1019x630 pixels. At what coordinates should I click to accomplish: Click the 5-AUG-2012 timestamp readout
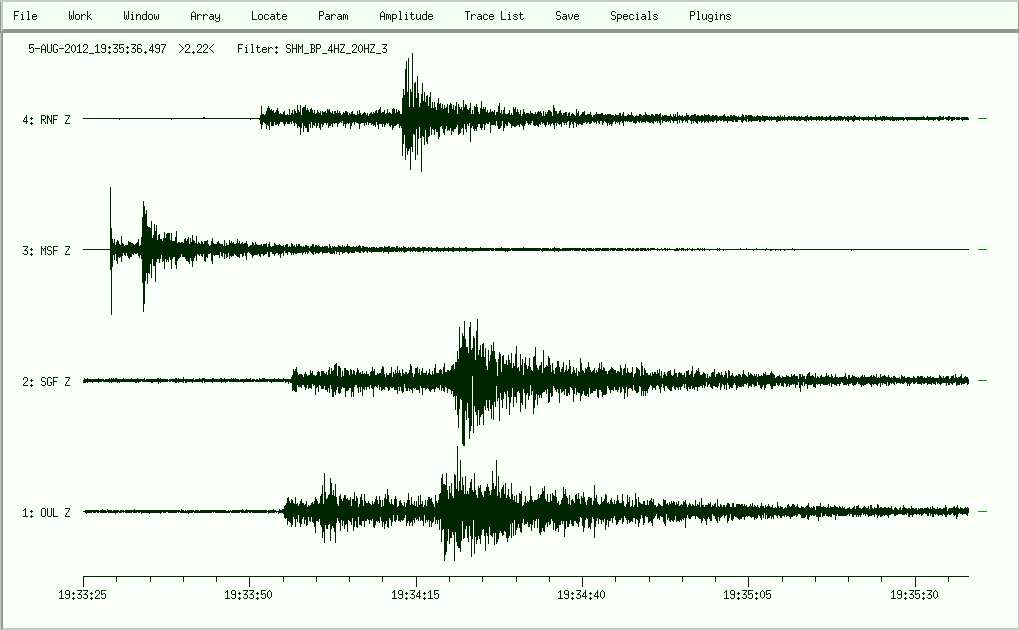(98, 48)
